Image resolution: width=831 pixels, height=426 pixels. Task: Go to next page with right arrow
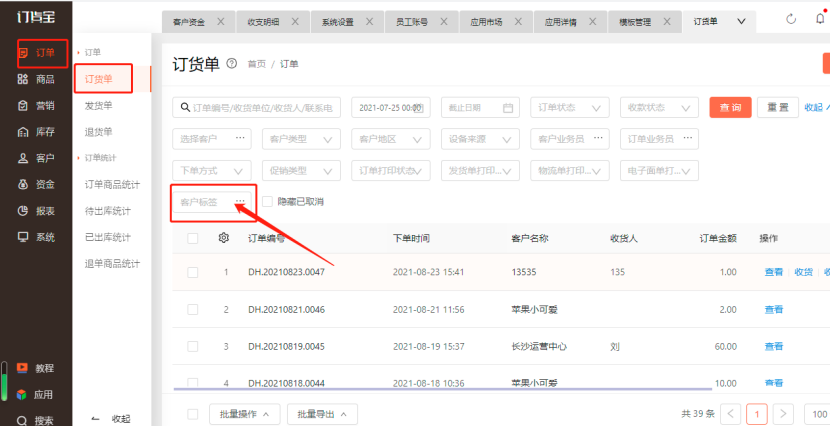[x=783, y=414]
